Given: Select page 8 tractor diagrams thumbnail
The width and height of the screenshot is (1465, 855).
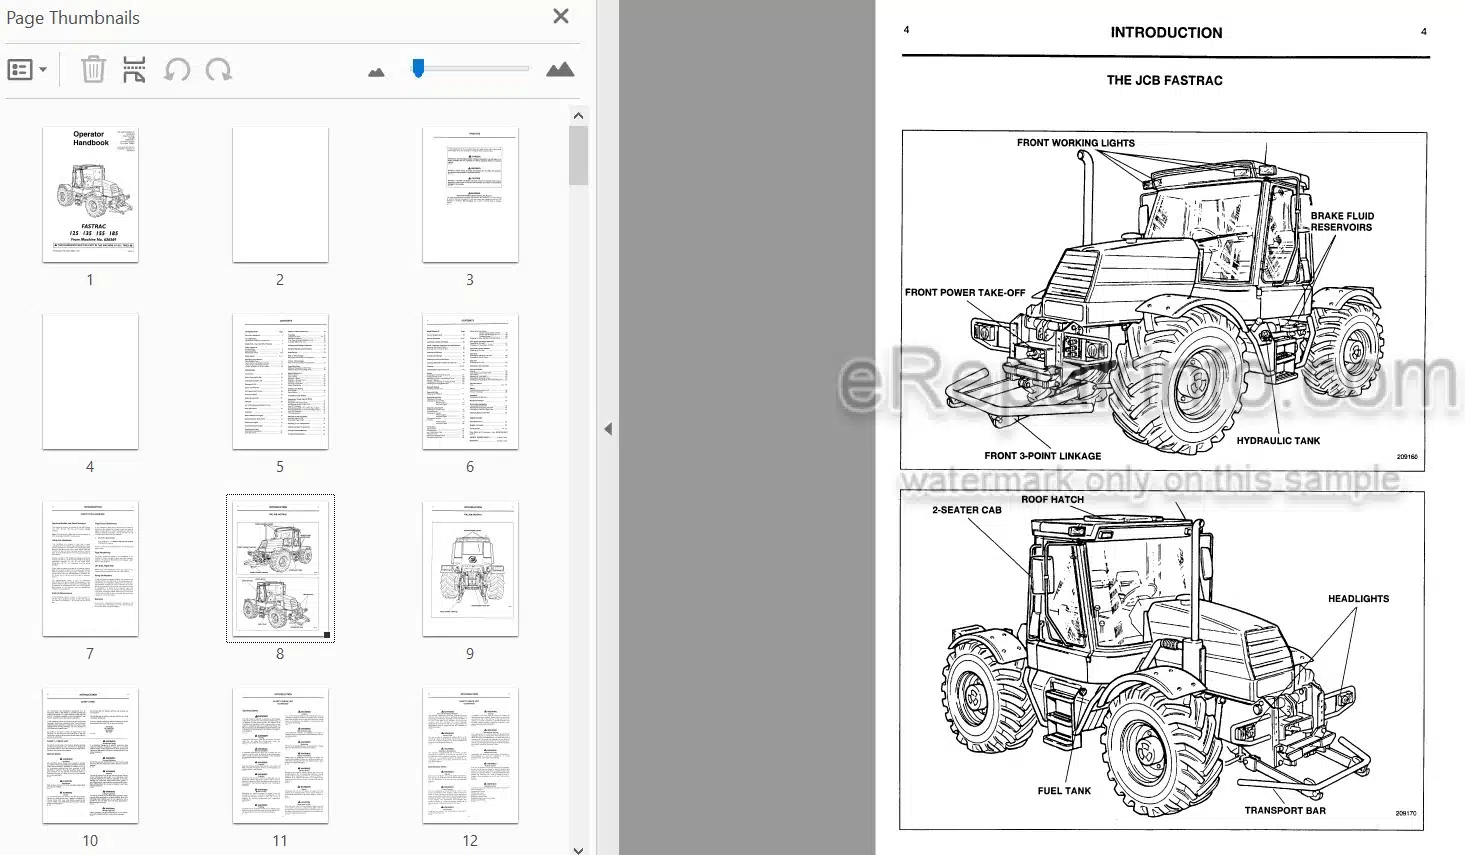Looking at the screenshot, I should tap(280, 569).
